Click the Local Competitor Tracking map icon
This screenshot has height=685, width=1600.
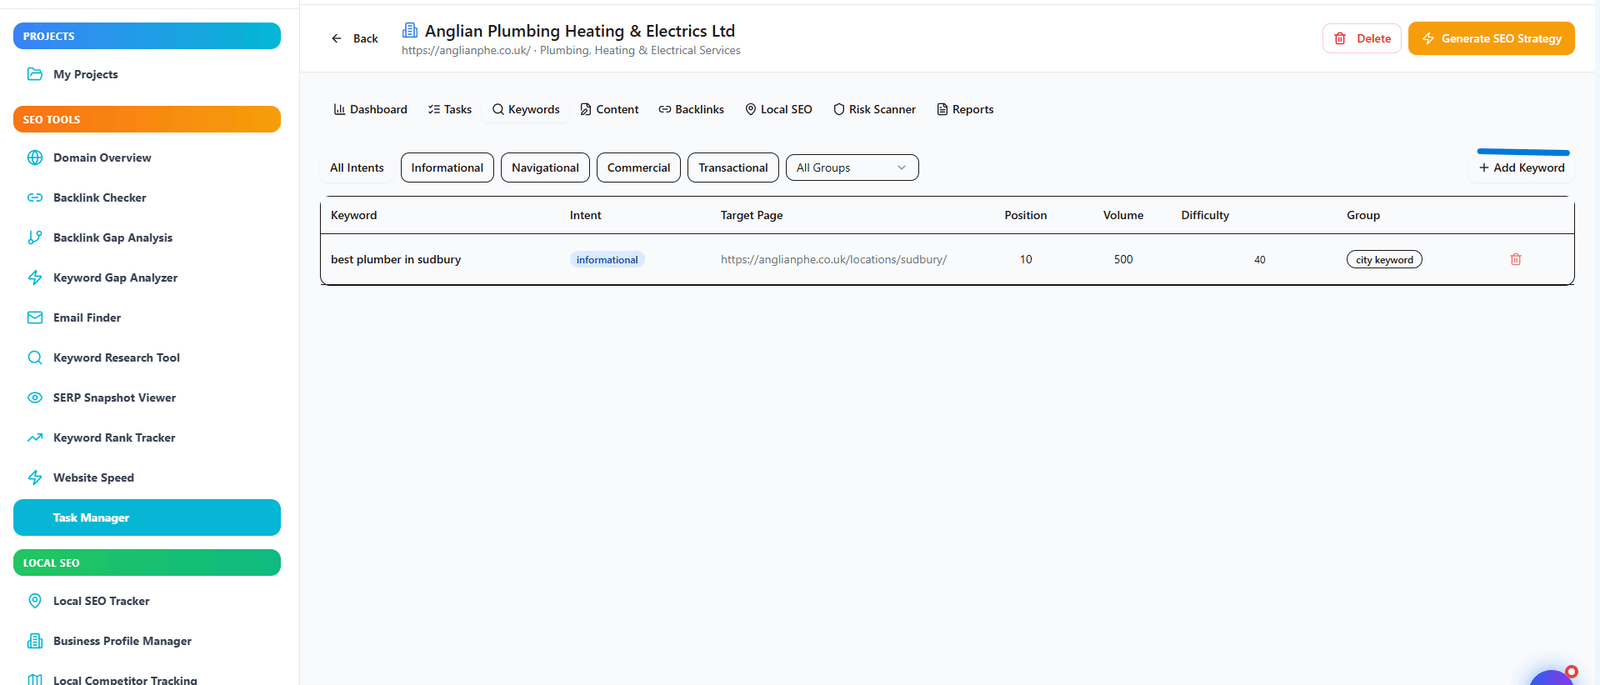tap(35, 679)
